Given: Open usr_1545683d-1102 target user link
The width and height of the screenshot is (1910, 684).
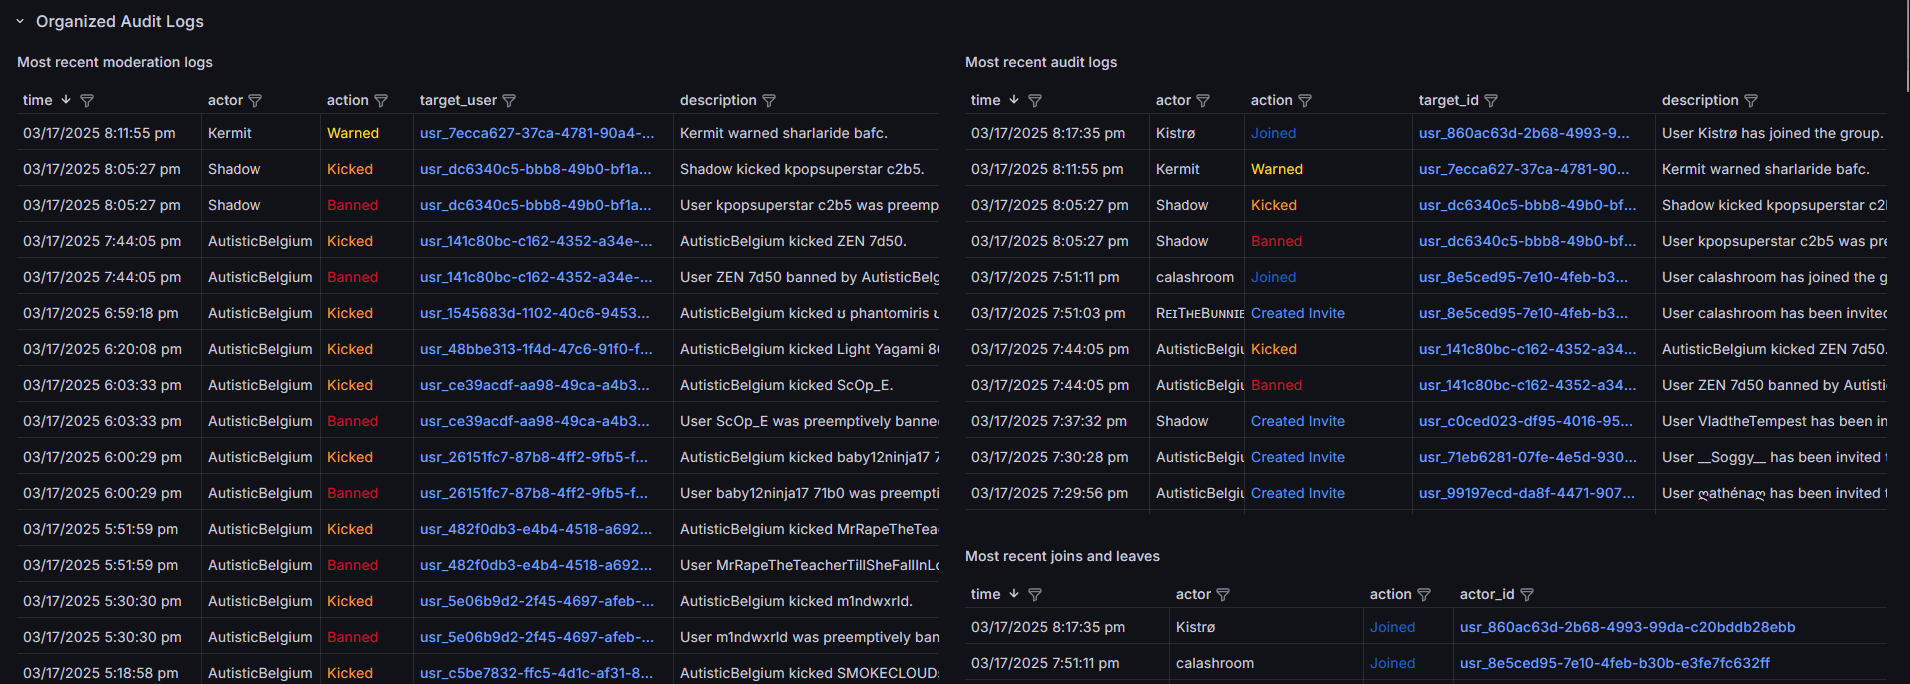Looking at the screenshot, I should tap(534, 313).
